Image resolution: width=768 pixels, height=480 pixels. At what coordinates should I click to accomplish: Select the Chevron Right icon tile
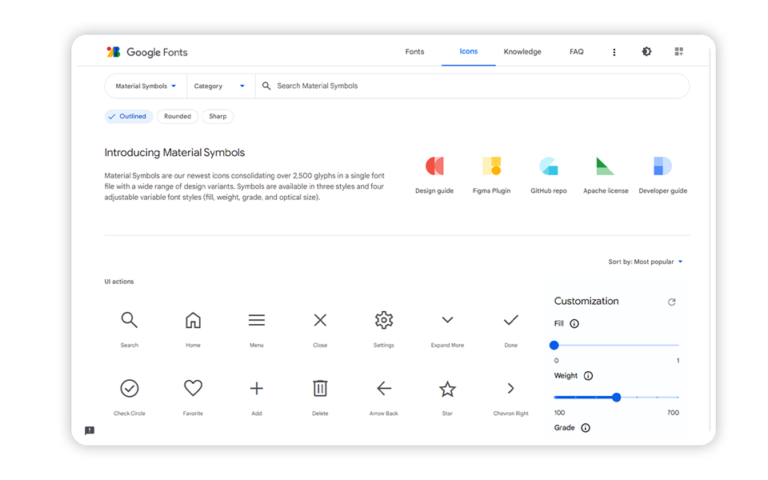(511, 397)
